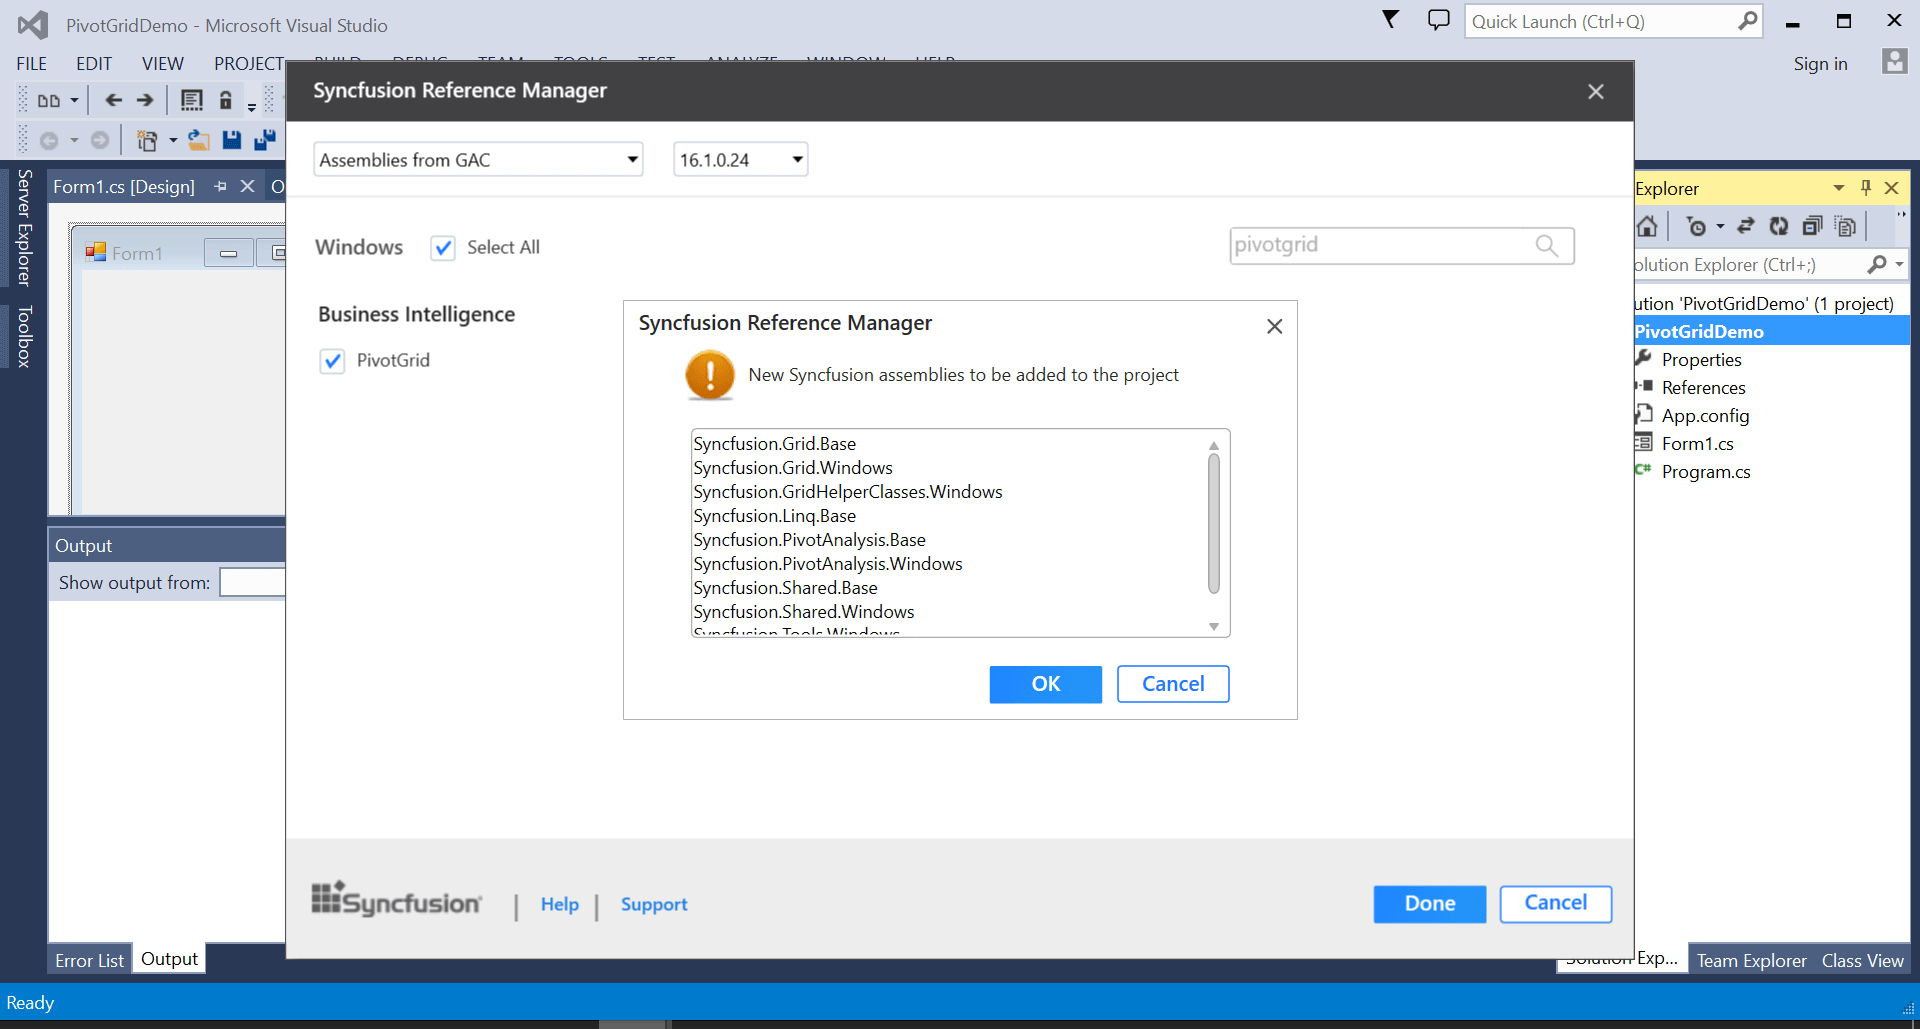1920x1029 pixels.
Task: Open the EDIT menu
Action: (x=94, y=64)
